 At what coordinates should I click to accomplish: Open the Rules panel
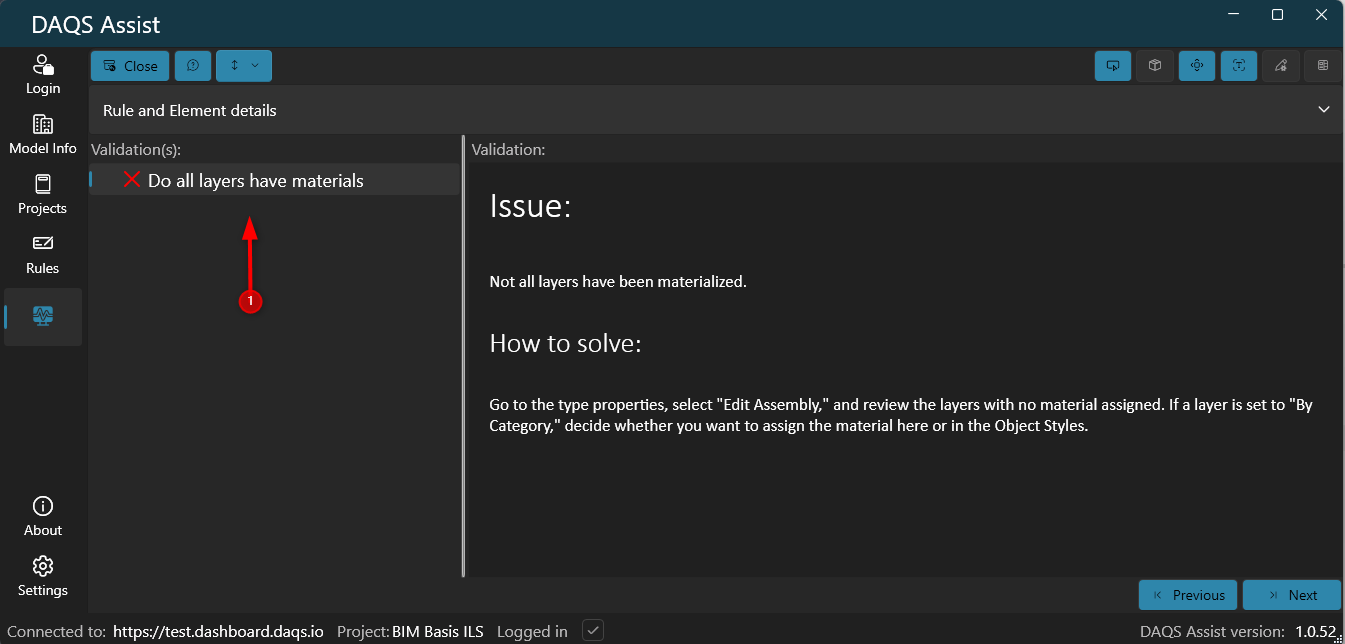coord(42,253)
